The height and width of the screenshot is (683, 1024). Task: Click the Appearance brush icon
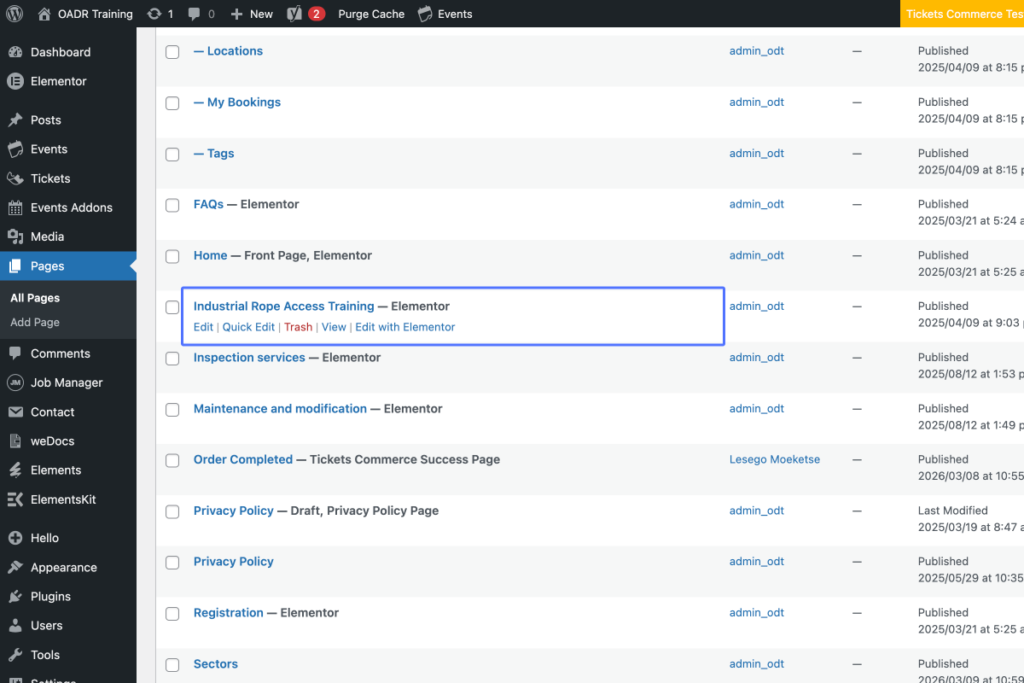[15, 567]
